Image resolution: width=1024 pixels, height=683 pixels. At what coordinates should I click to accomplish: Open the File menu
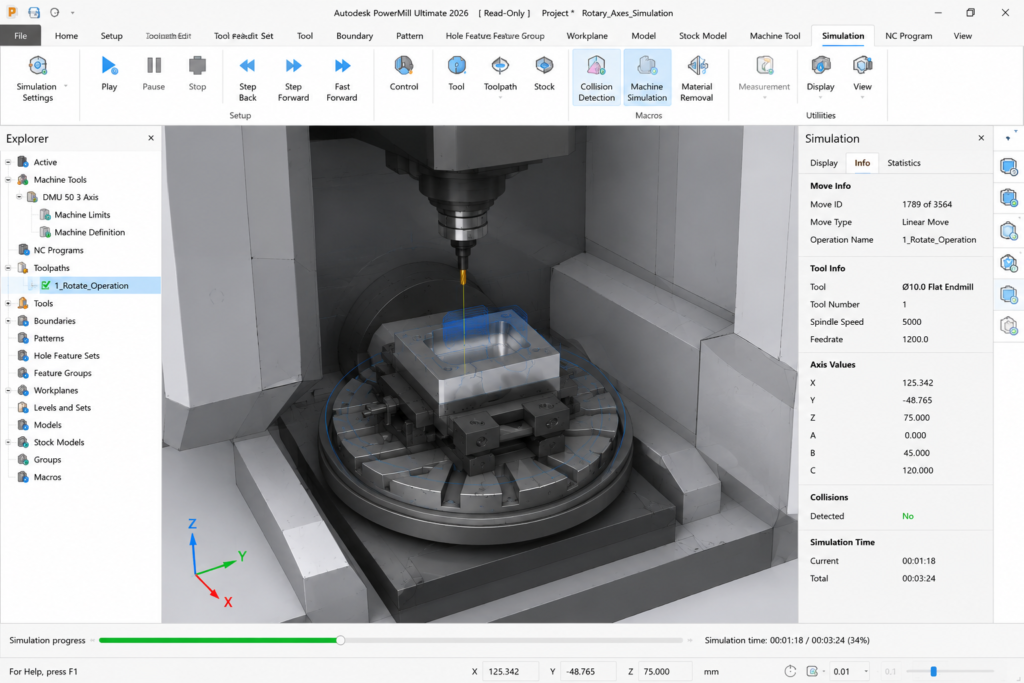(20, 36)
